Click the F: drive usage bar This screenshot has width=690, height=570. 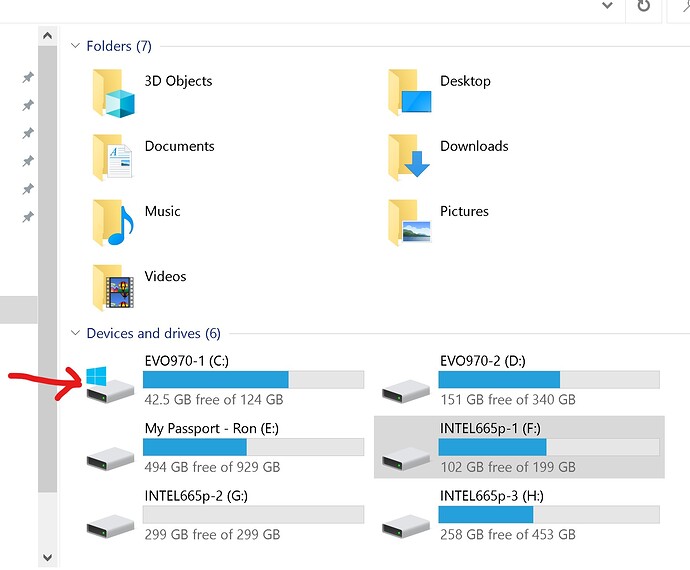[x=549, y=447]
